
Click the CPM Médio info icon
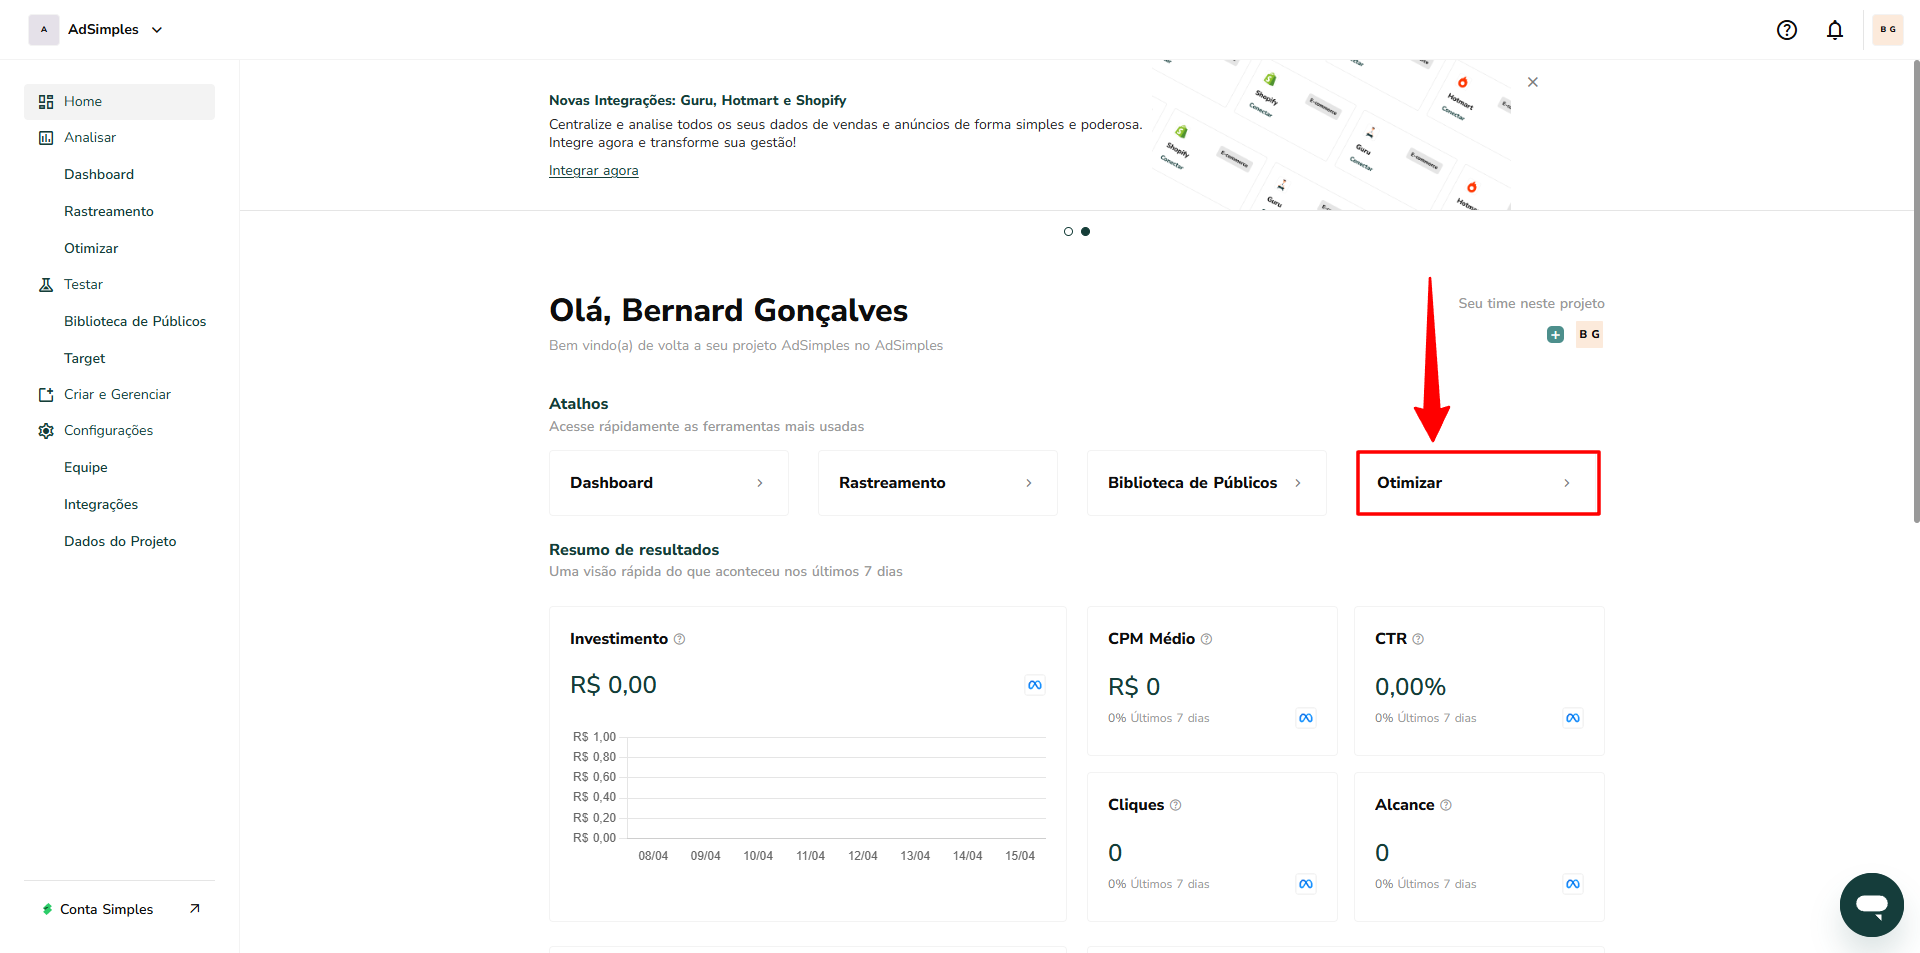[x=1207, y=639]
